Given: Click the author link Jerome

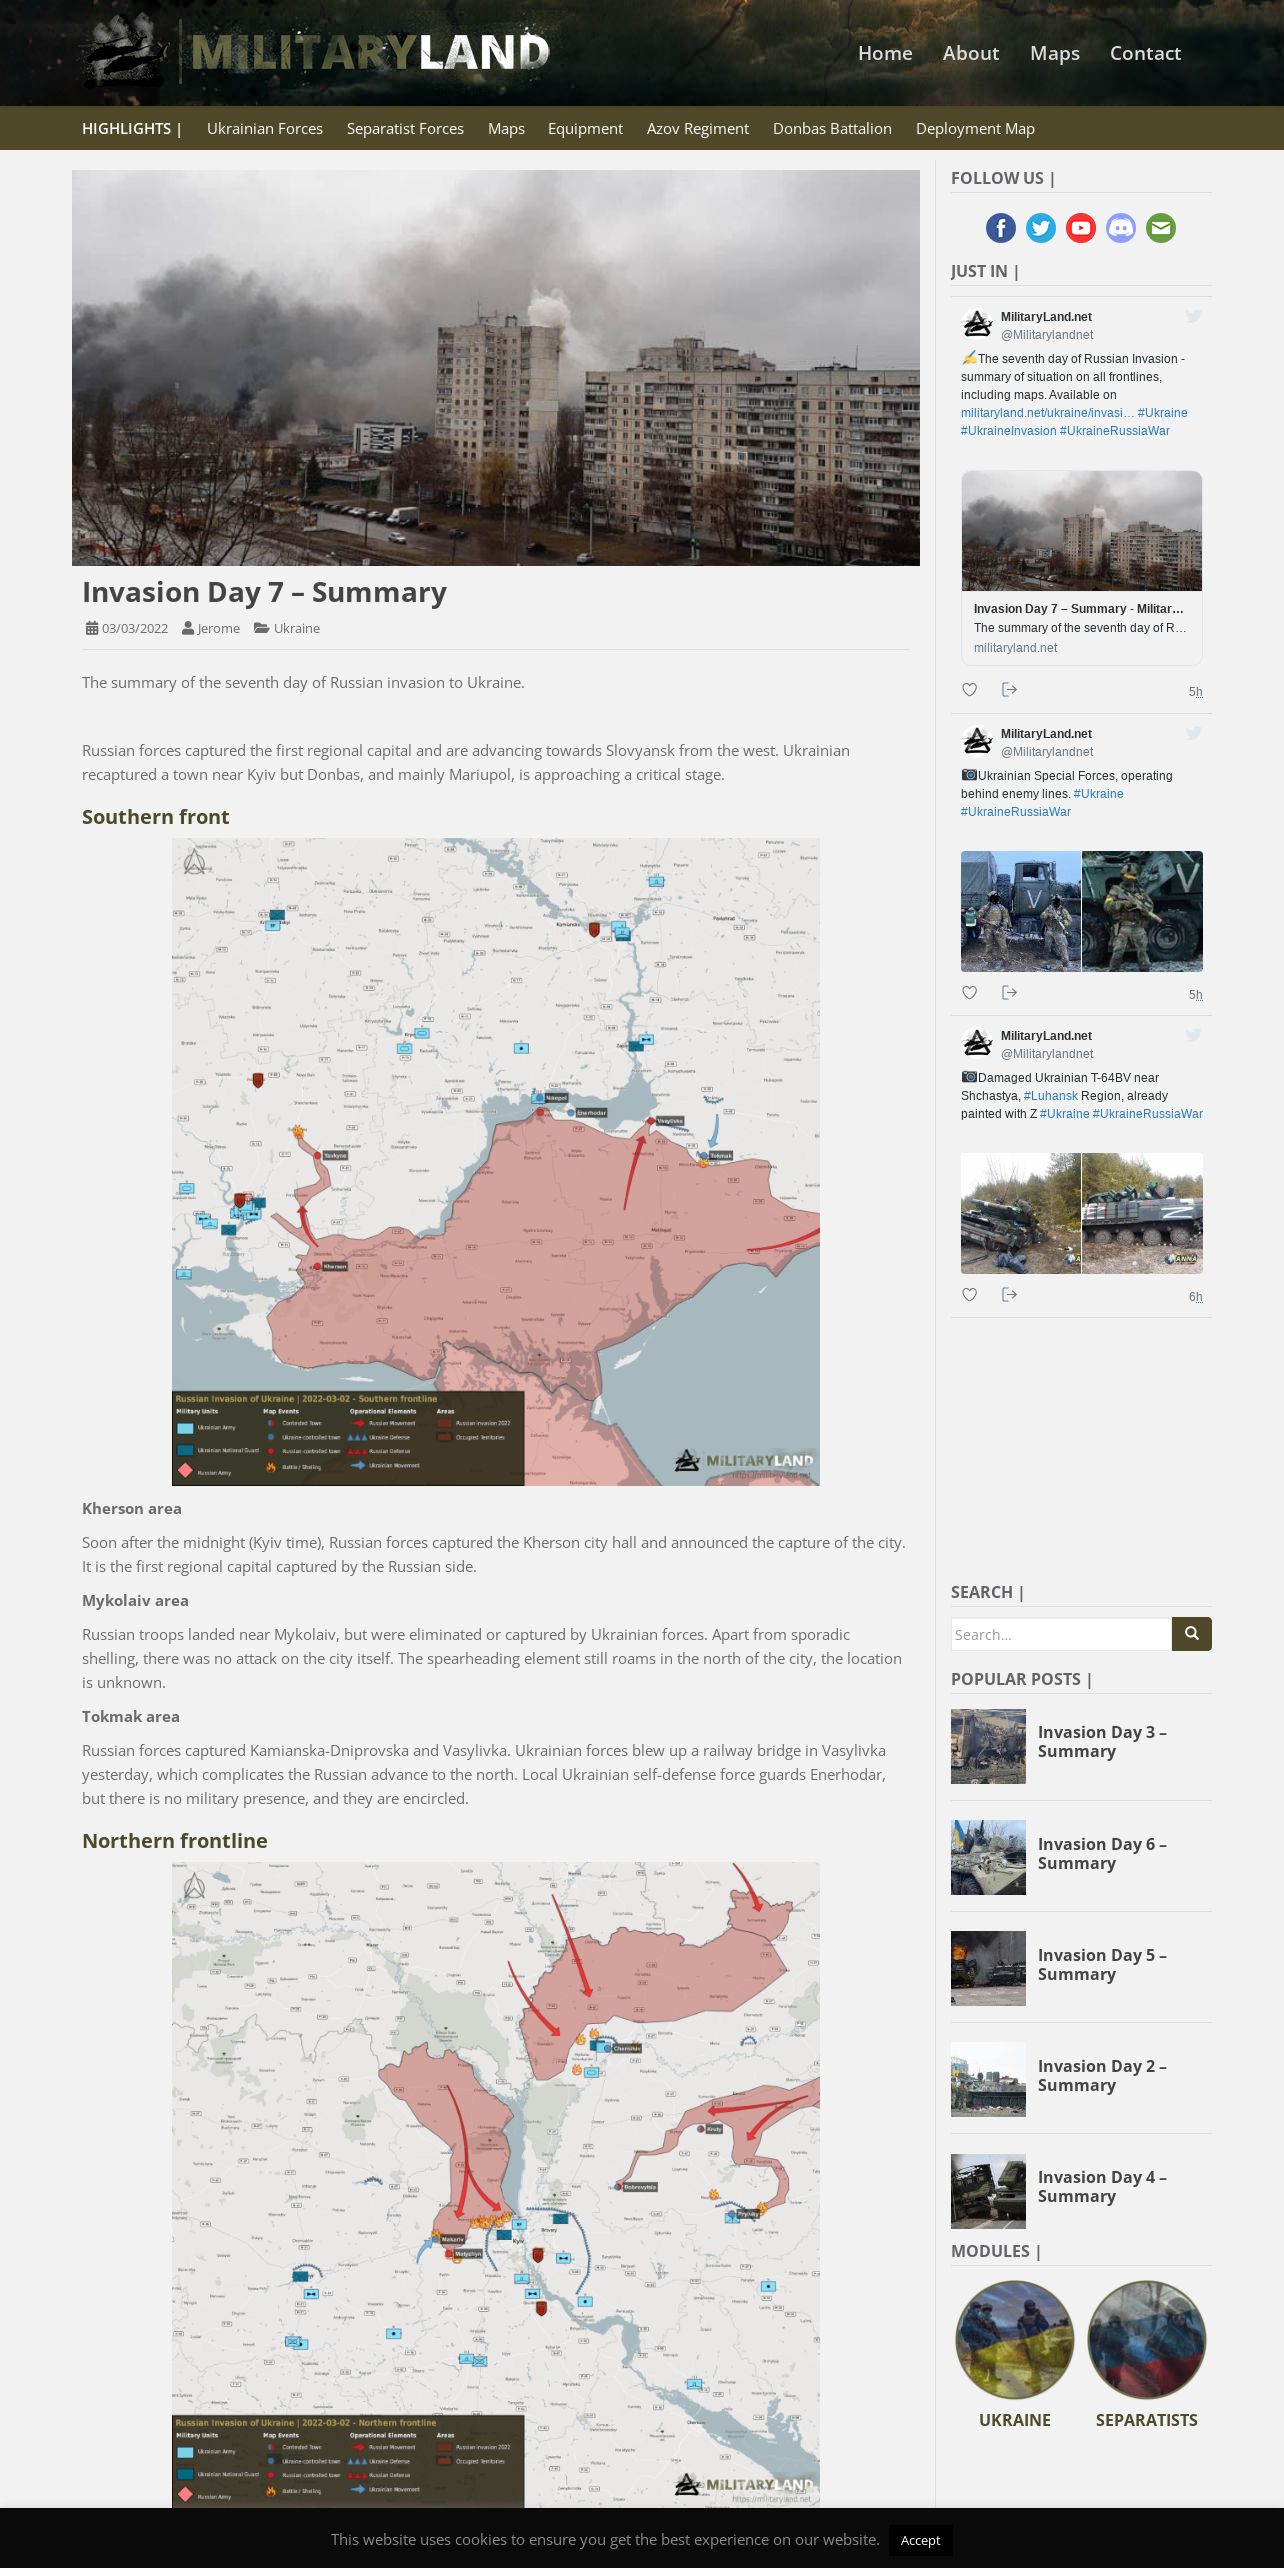Looking at the screenshot, I should pyautogui.click(x=218, y=628).
